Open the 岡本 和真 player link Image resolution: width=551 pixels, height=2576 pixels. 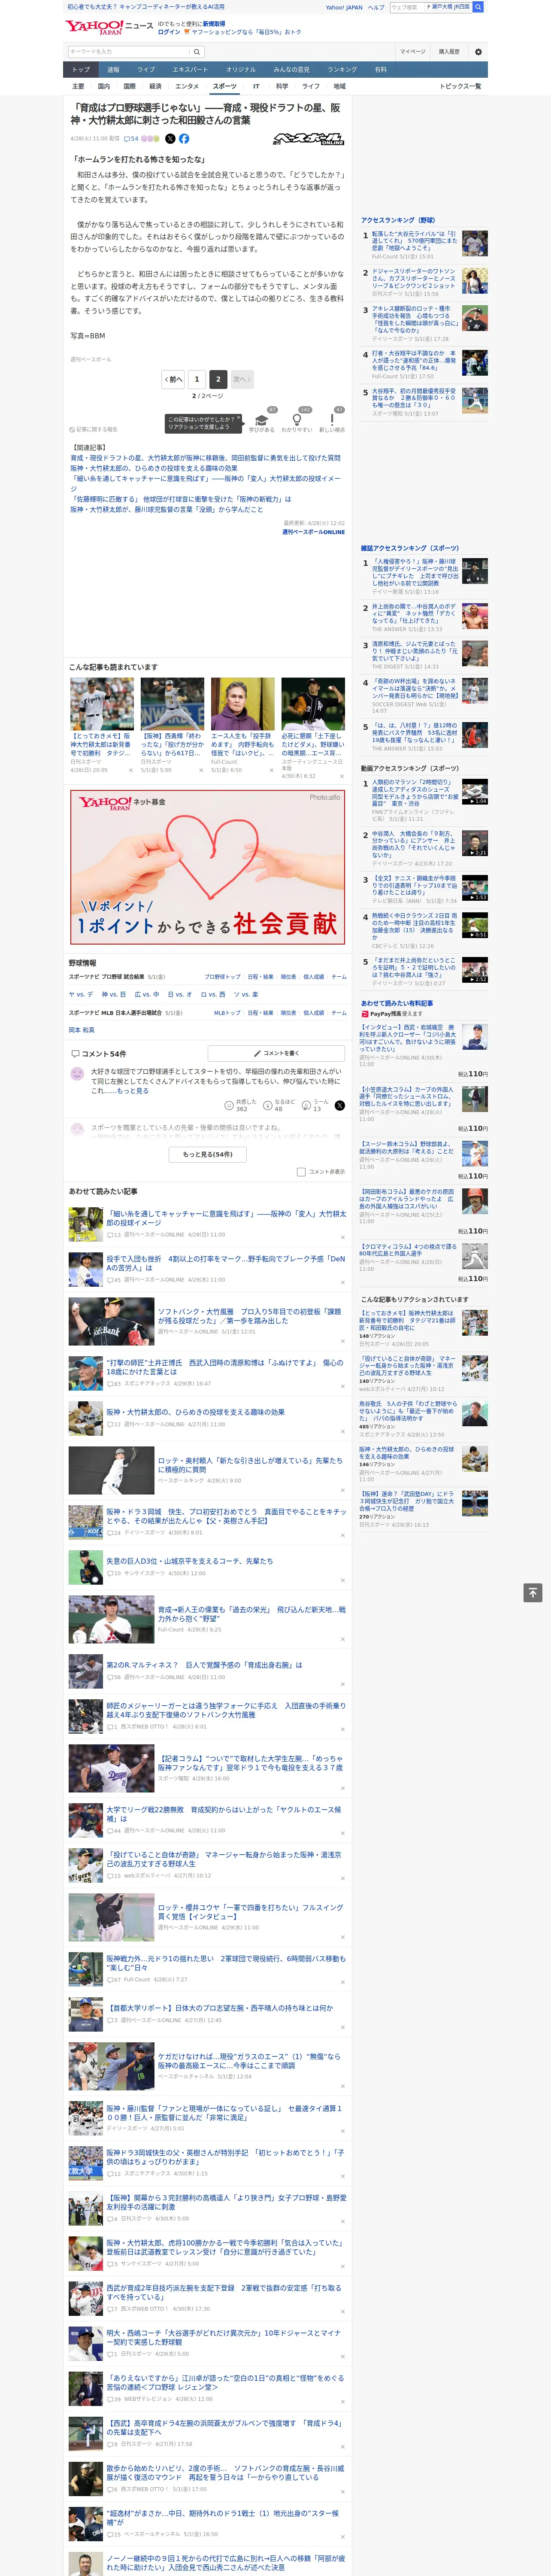click(82, 1029)
